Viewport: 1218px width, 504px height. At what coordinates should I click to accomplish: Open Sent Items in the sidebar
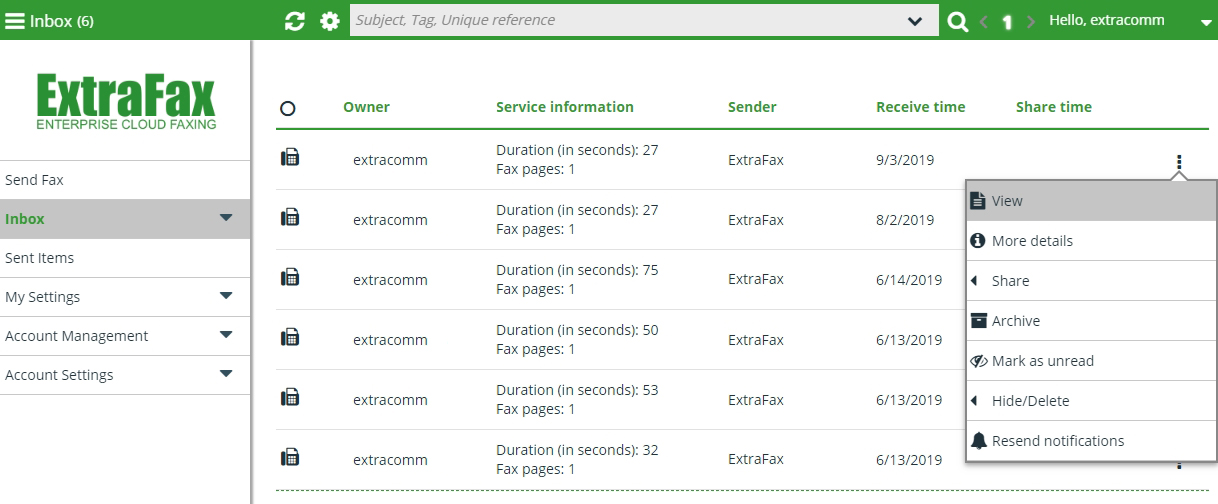tap(125, 258)
